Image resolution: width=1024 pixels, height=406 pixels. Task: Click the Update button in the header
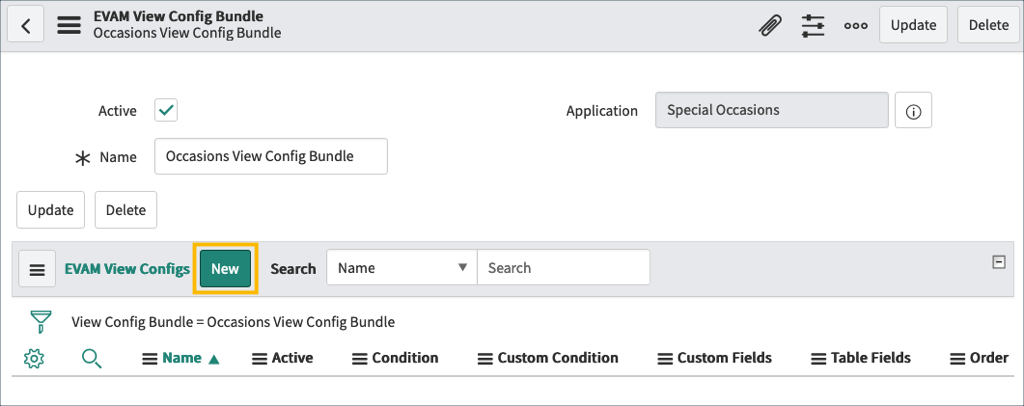coord(914,25)
